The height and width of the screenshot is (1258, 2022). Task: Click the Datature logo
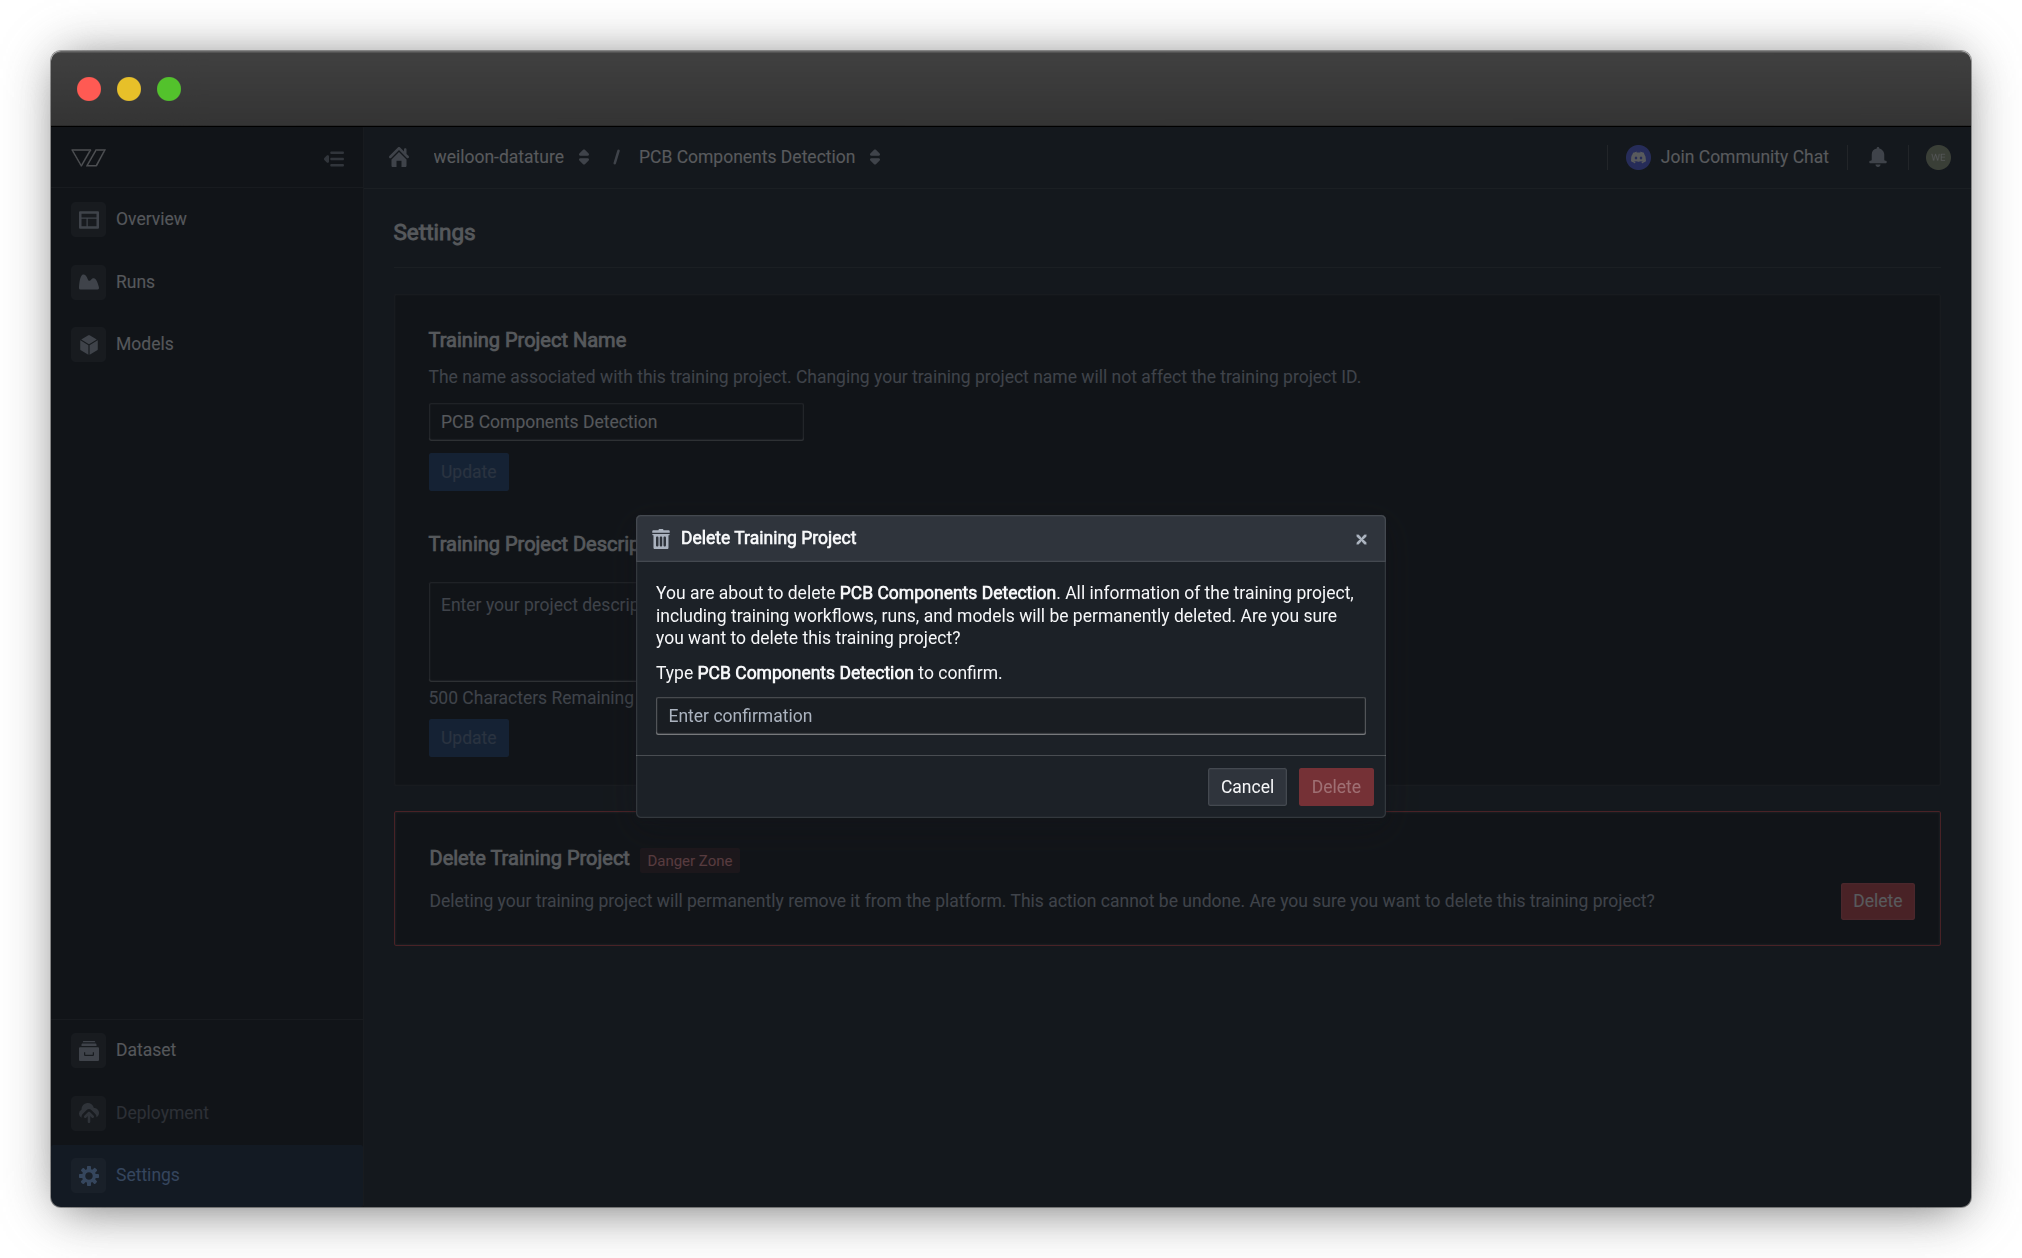click(x=89, y=158)
